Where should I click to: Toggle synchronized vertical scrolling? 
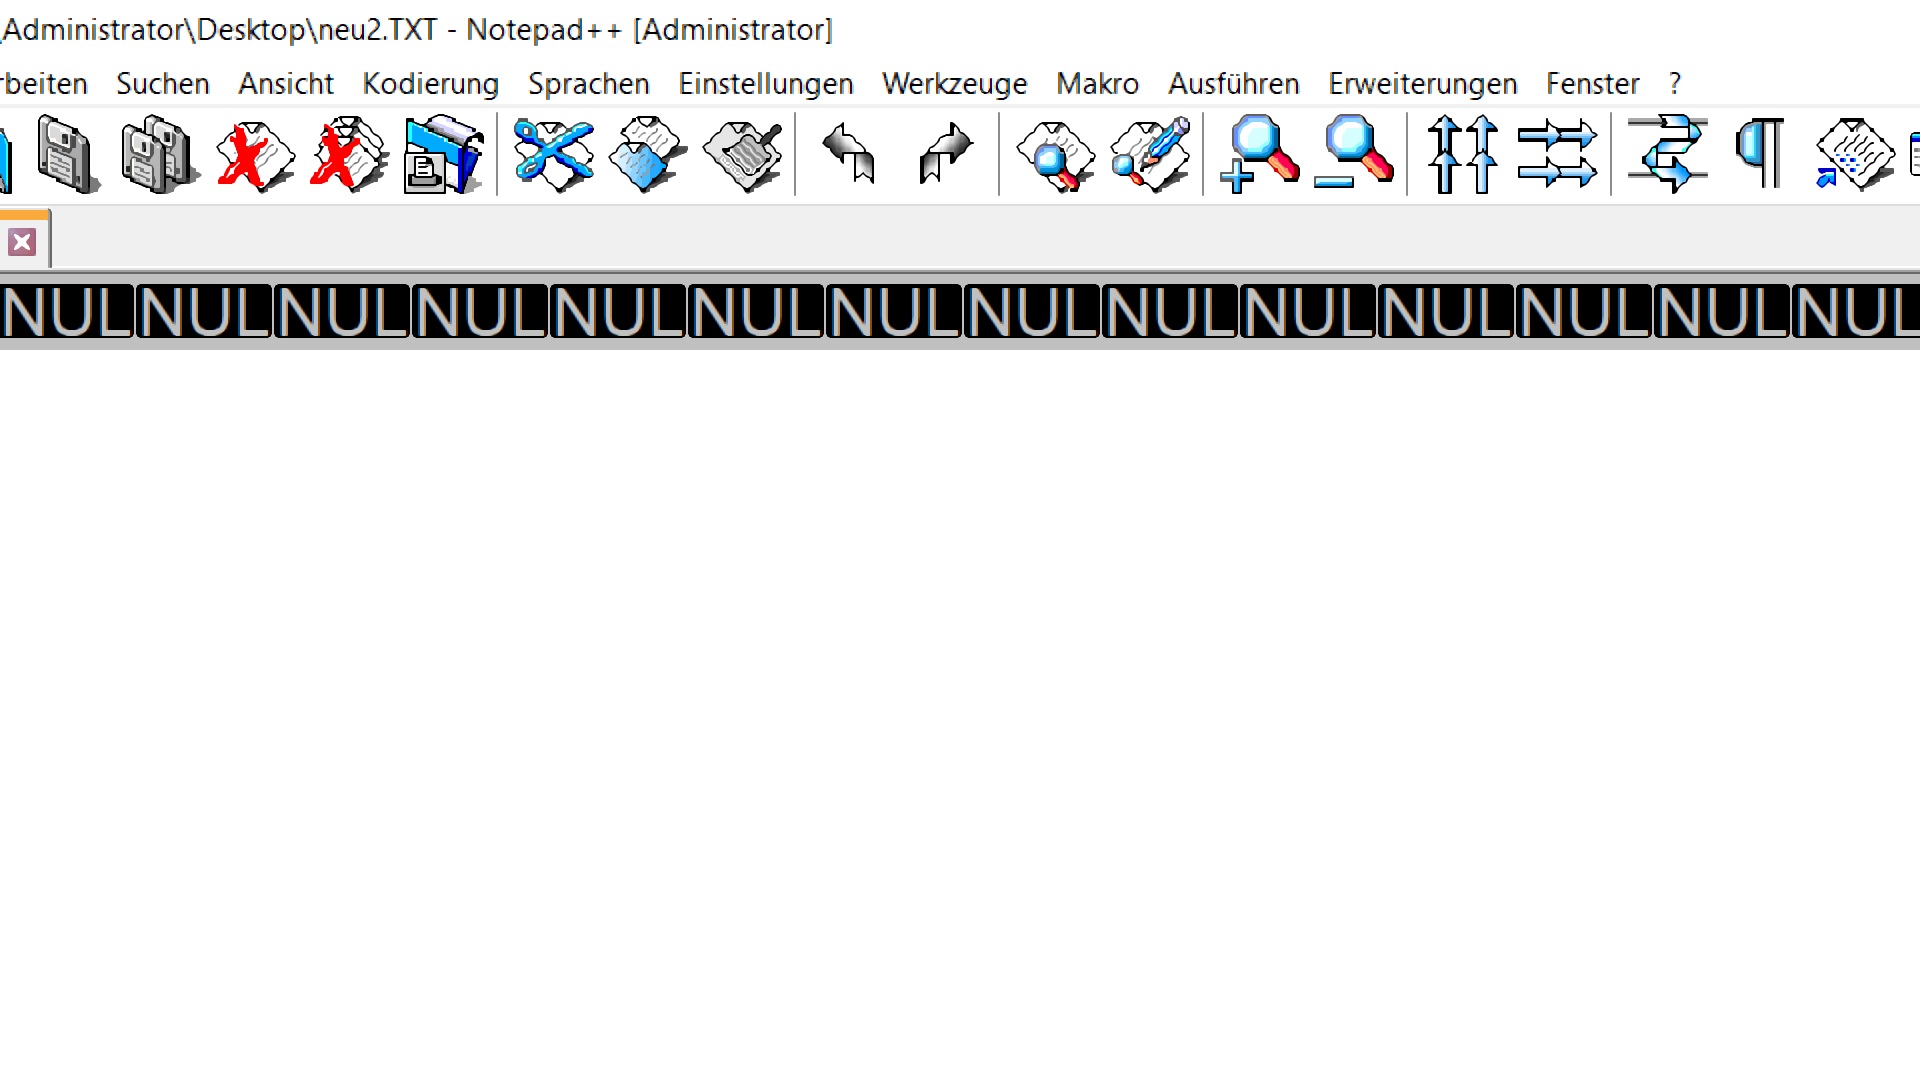pos(1462,154)
